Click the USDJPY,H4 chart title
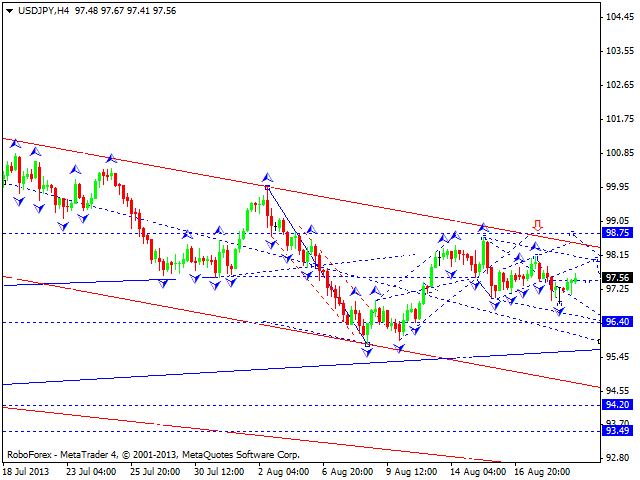The image size is (640, 480). click(x=42, y=8)
